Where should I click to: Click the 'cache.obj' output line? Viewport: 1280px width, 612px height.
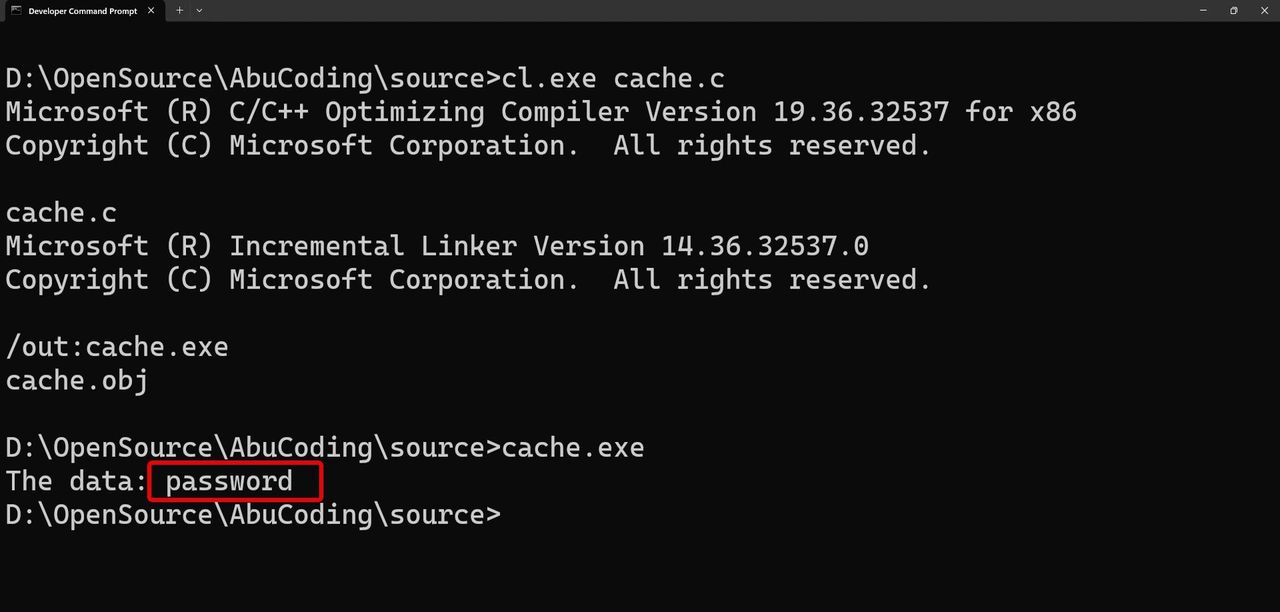pos(77,381)
